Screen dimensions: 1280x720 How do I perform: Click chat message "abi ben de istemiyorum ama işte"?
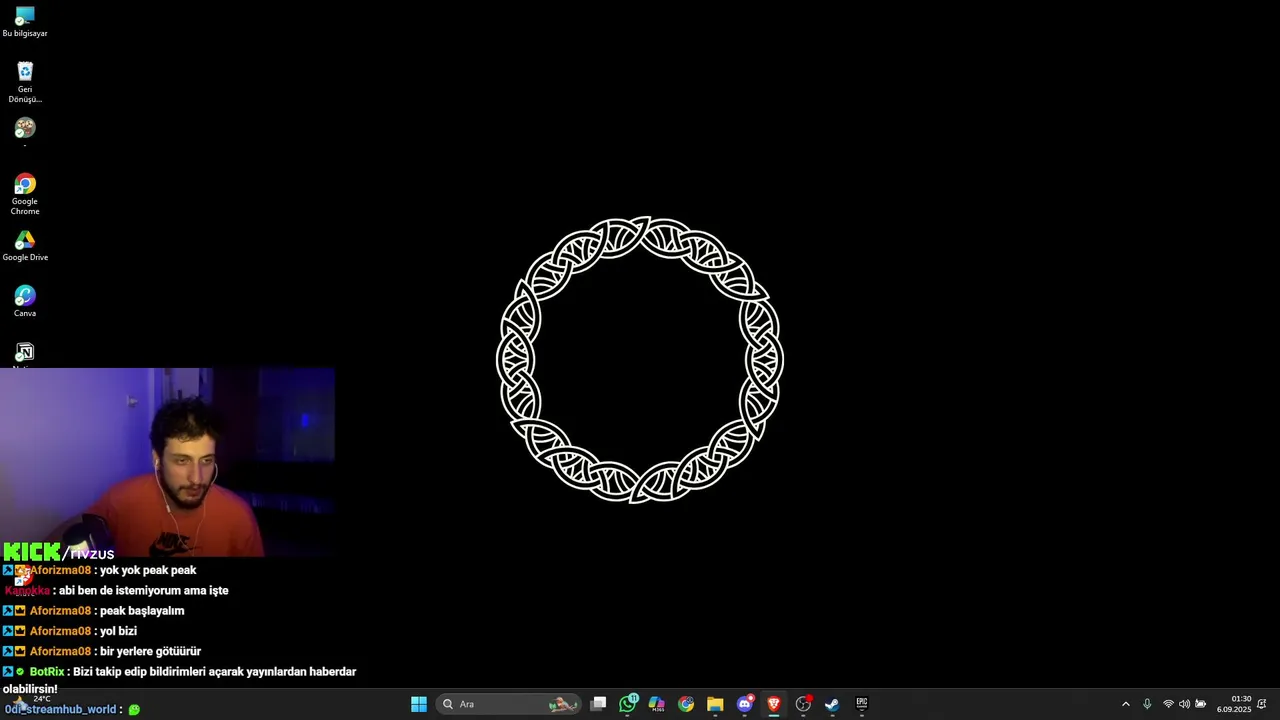[143, 590]
